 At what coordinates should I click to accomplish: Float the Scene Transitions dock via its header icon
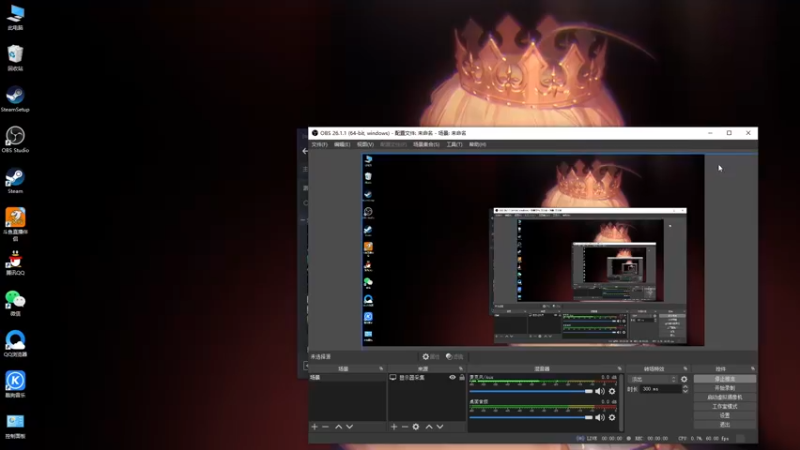[x=685, y=368]
